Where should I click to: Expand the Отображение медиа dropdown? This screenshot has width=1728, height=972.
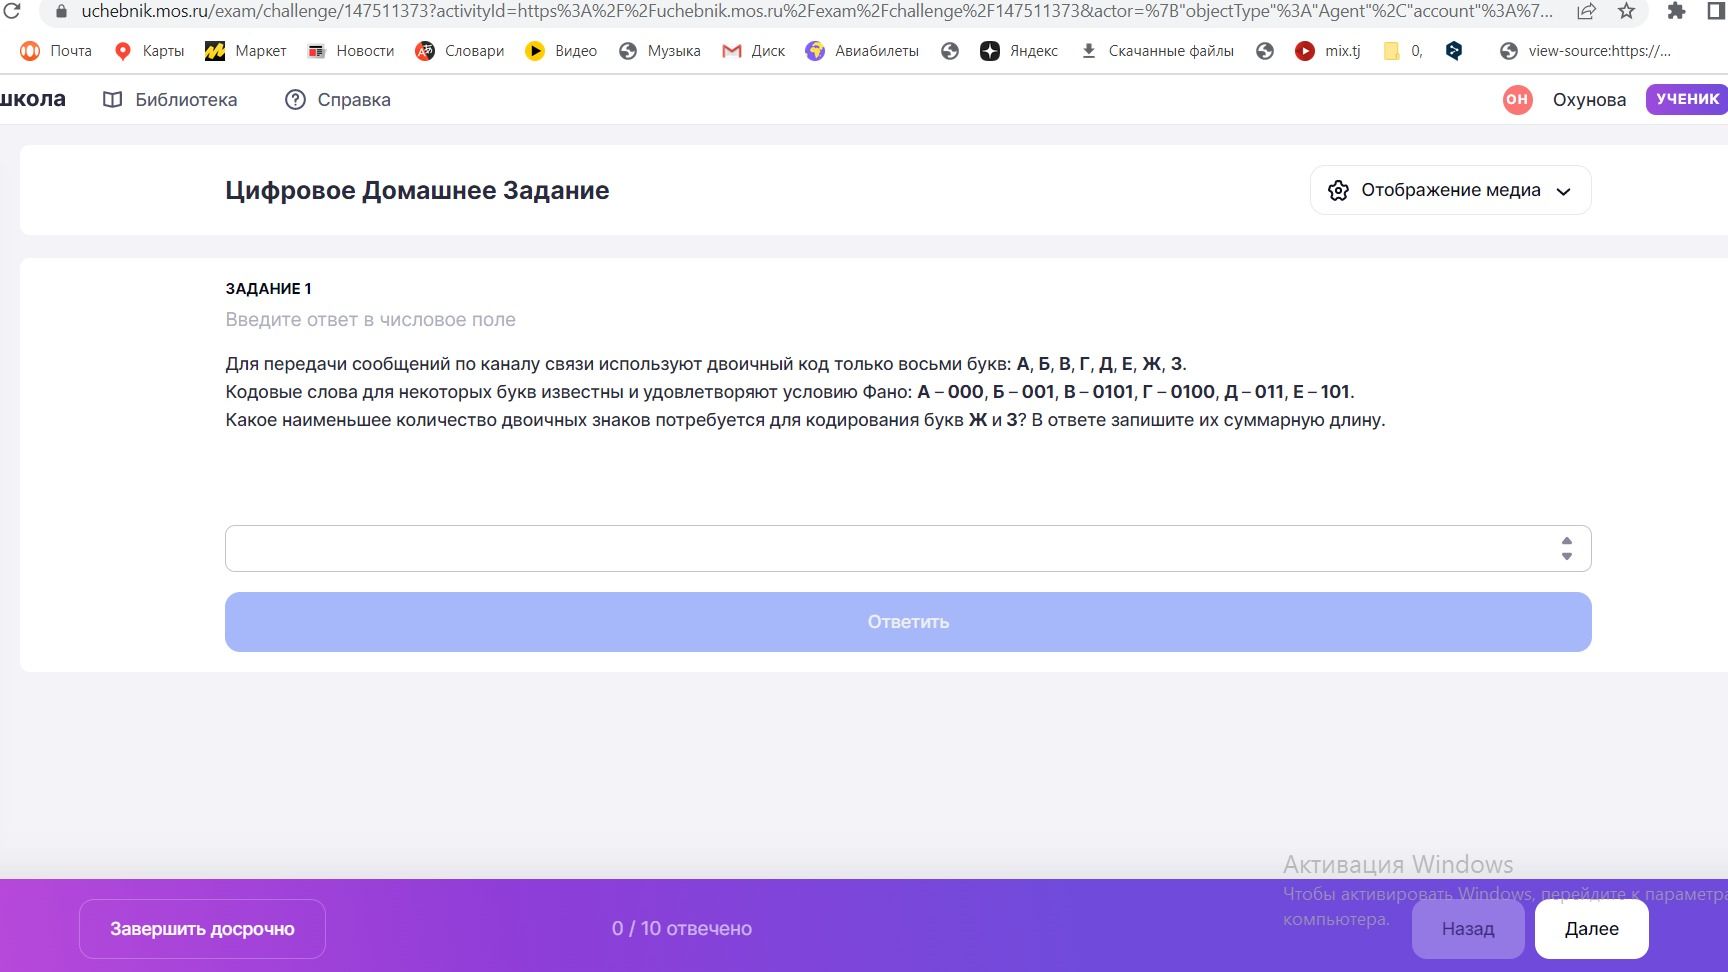point(1450,190)
